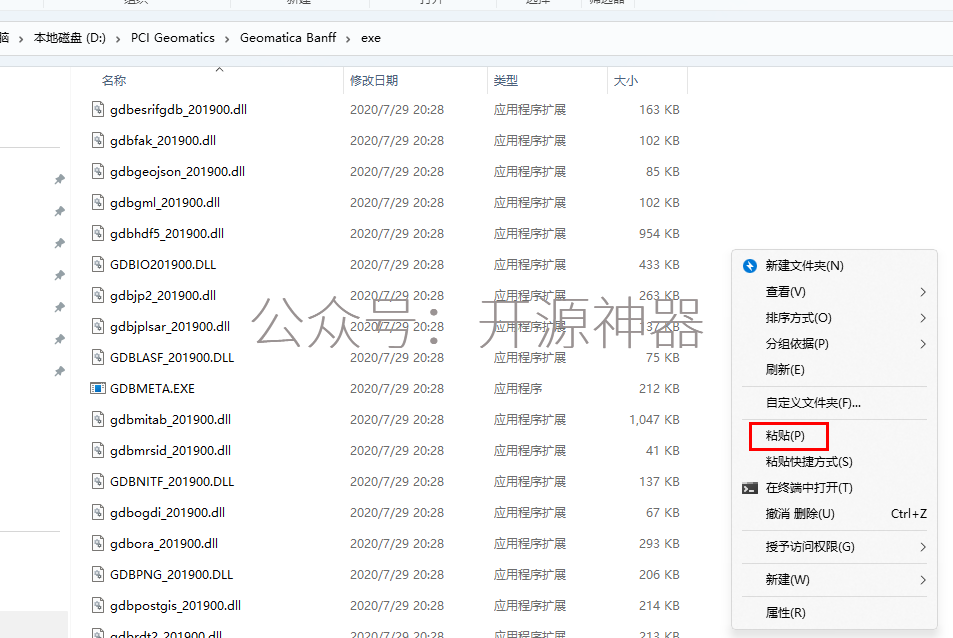Click the terminal icon in context menu
The width and height of the screenshot is (953, 638).
click(x=750, y=488)
